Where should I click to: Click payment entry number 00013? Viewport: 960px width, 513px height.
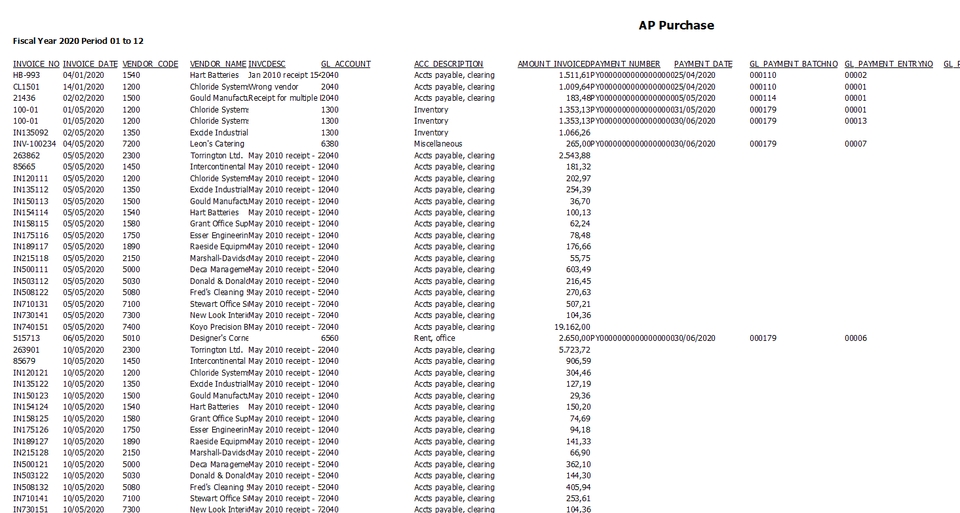(x=855, y=121)
